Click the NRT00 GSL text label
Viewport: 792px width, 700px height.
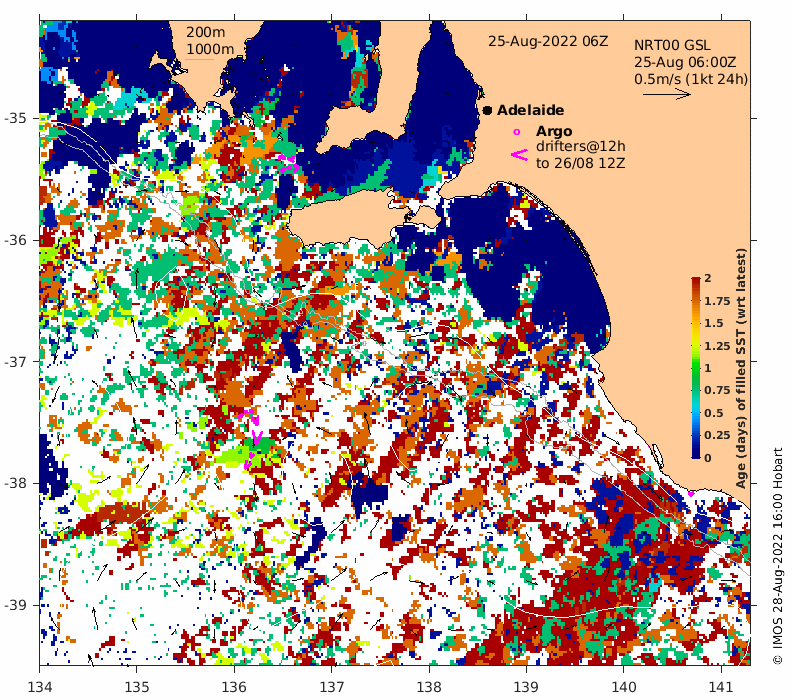[672, 45]
